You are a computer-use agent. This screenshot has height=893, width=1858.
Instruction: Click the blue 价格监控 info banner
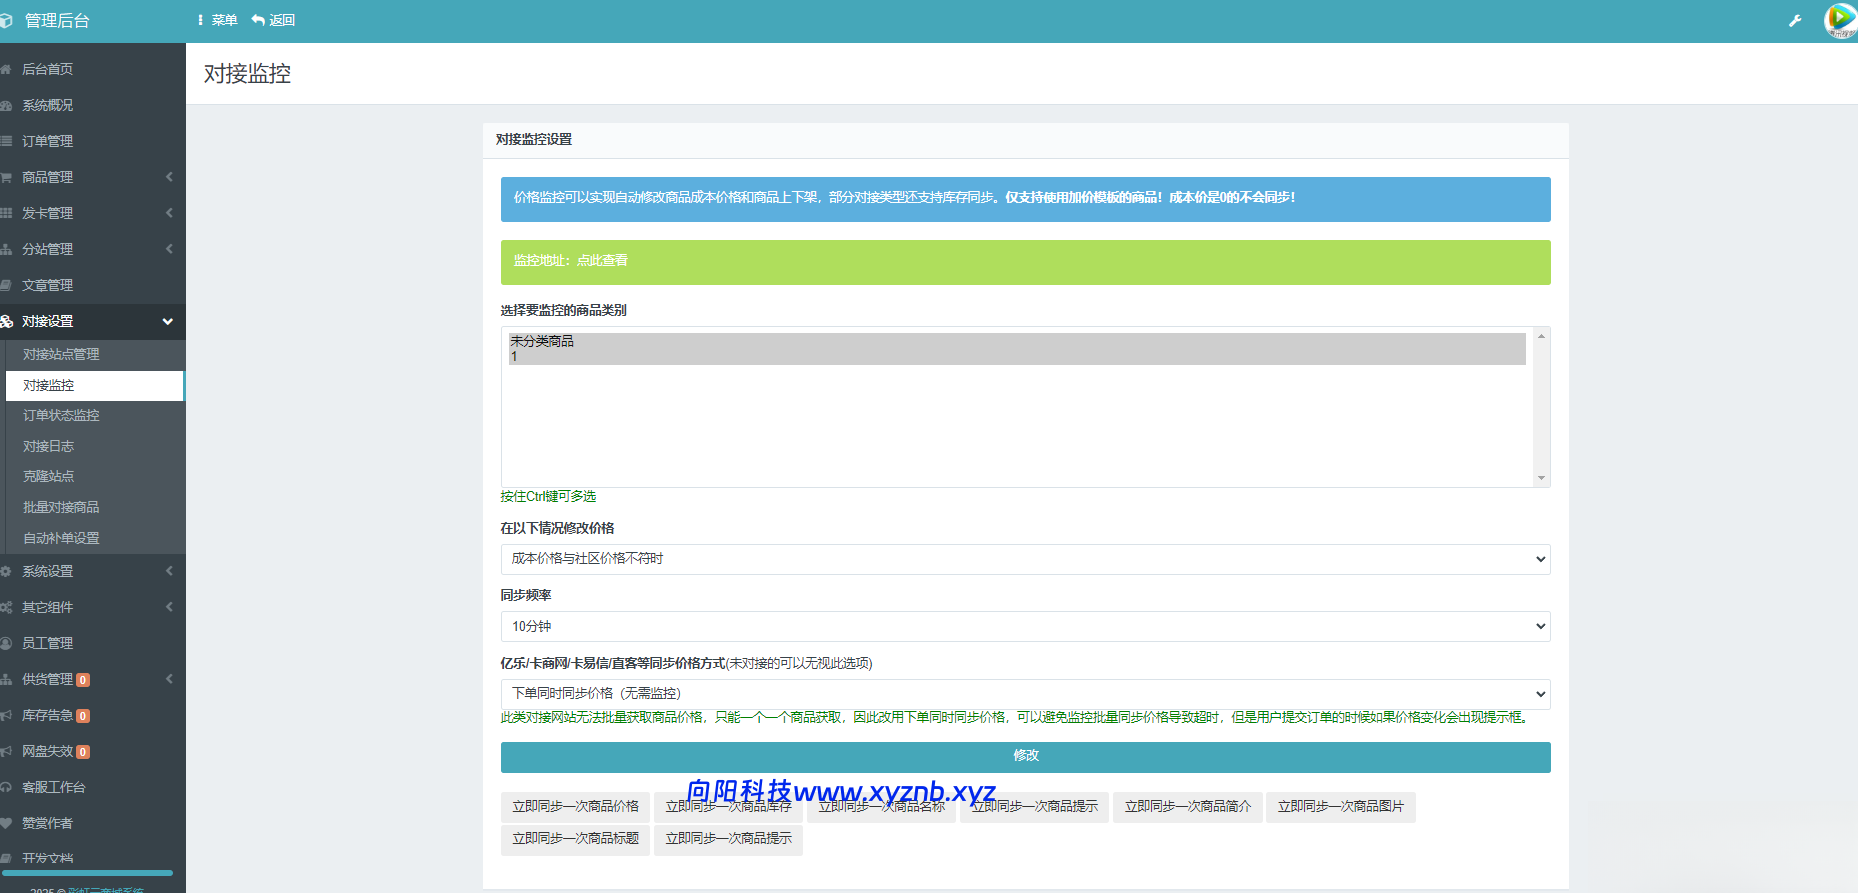[1025, 199]
